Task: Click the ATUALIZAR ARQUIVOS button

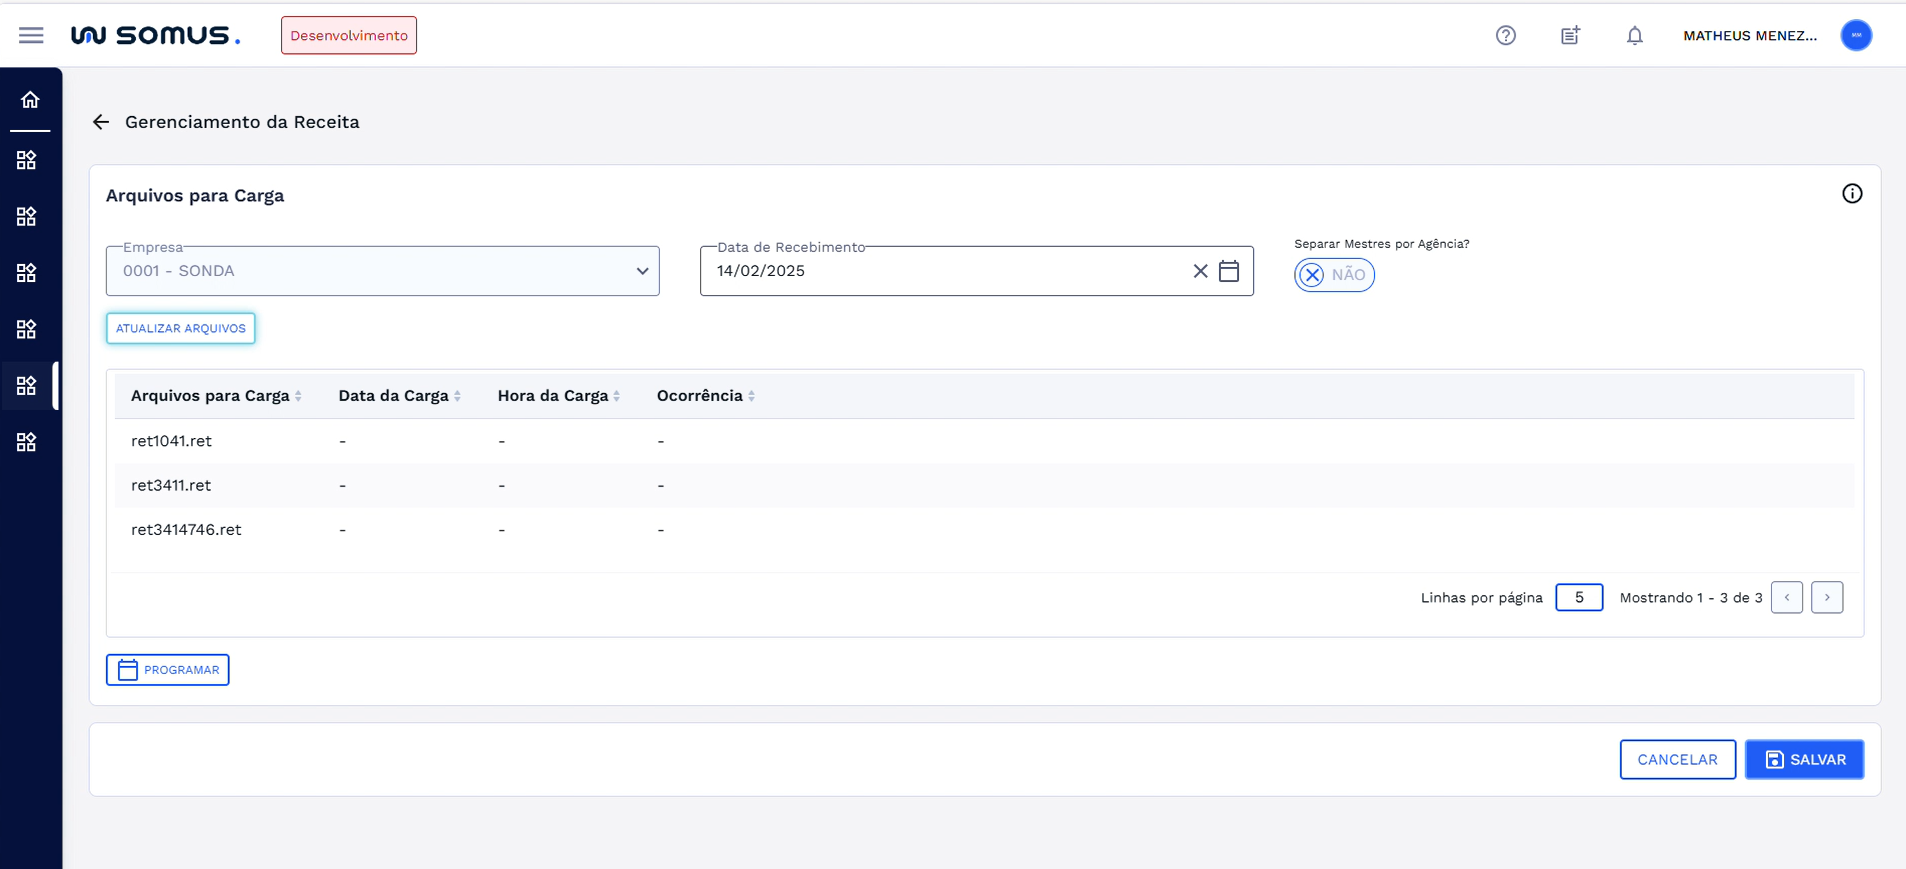Action: [181, 328]
